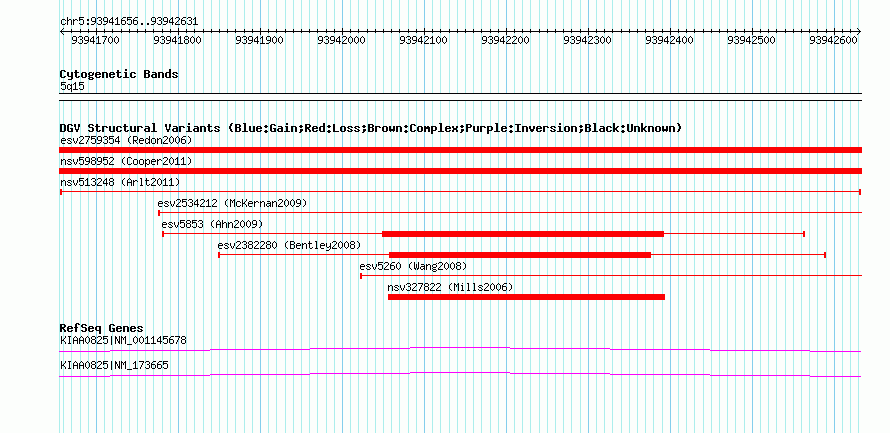Select the red bar for esv2759354 loss variant
This screenshot has height=433, width=890.
[x=460, y=150]
